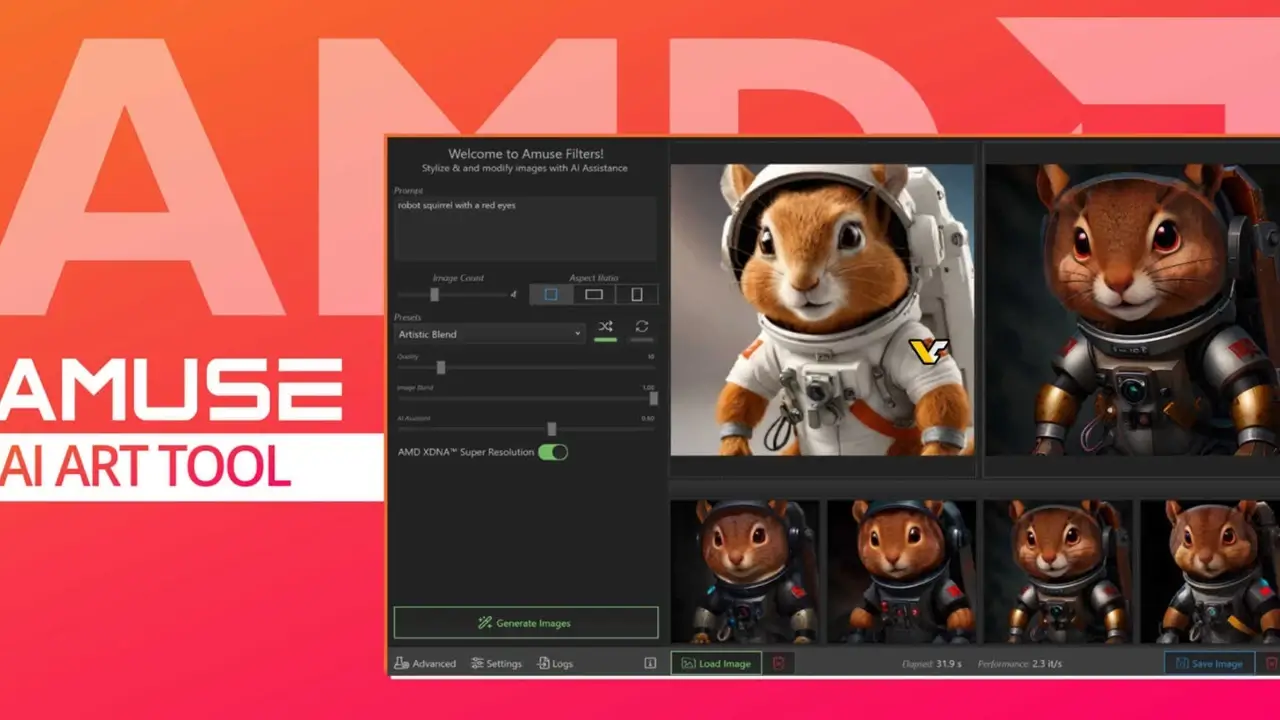Toggle the green switch under the shuffle icon
Viewport: 1280px width, 720px height.
pyautogui.click(x=603, y=339)
